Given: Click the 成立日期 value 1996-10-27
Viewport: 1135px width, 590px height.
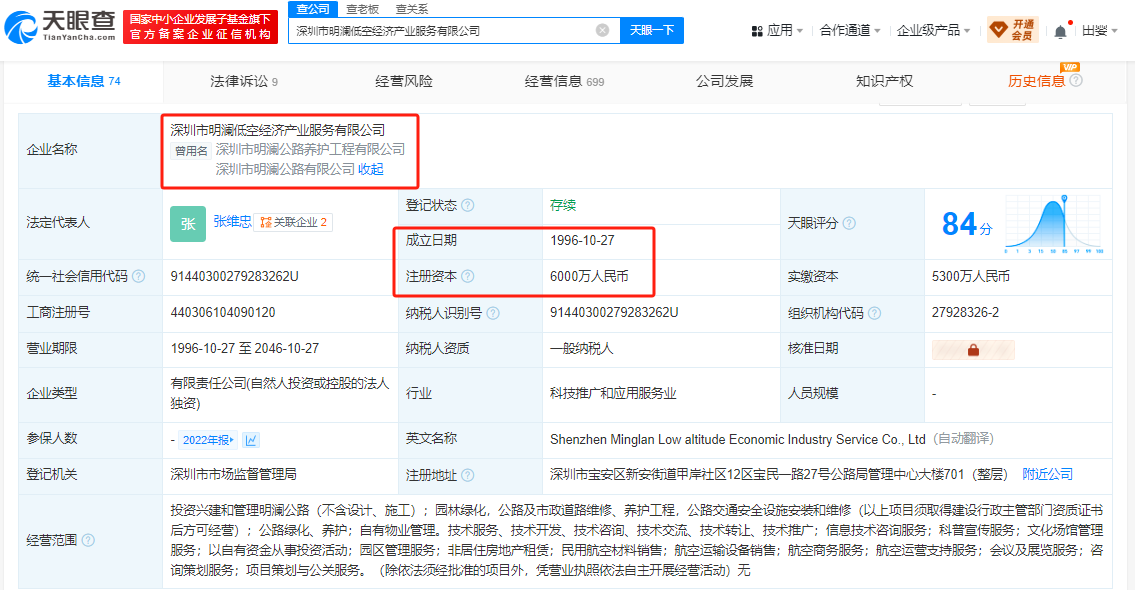Looking at the screenshot, I should point(582,240).
